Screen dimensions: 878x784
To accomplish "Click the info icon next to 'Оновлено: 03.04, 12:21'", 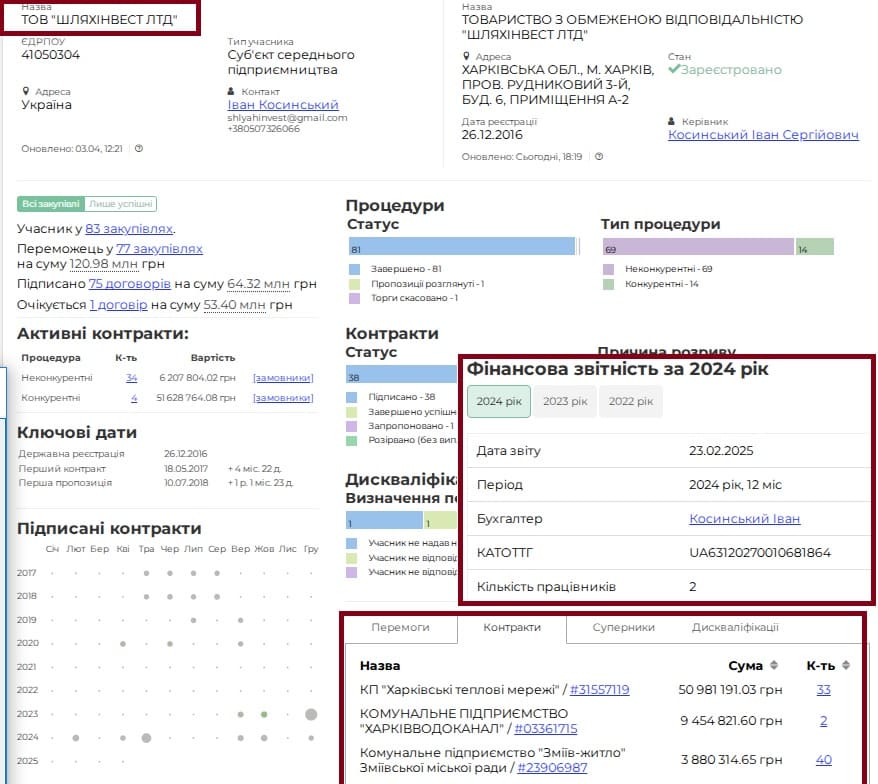I will pos(139,148).
